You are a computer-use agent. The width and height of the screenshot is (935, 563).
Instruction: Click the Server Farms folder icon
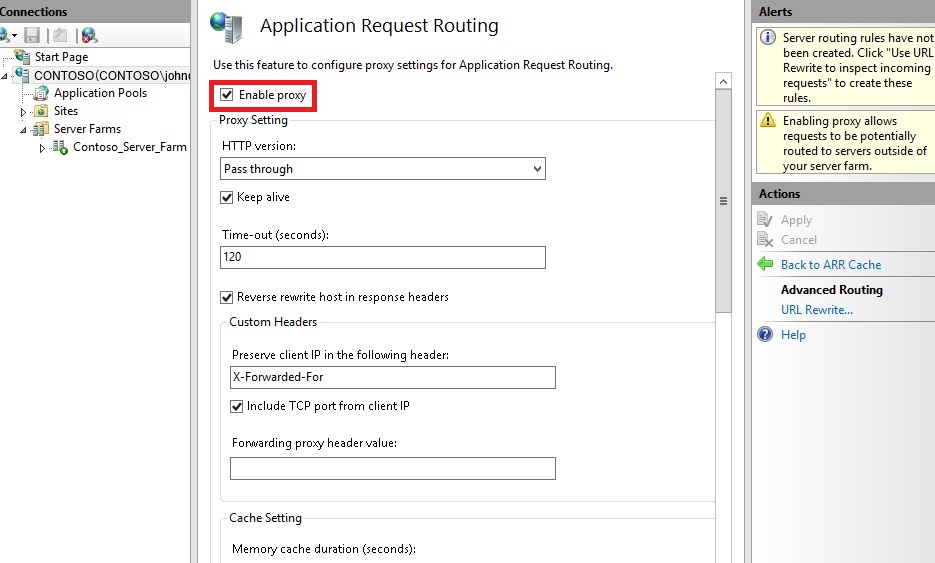pyautogui.click(x=41, y=129)
